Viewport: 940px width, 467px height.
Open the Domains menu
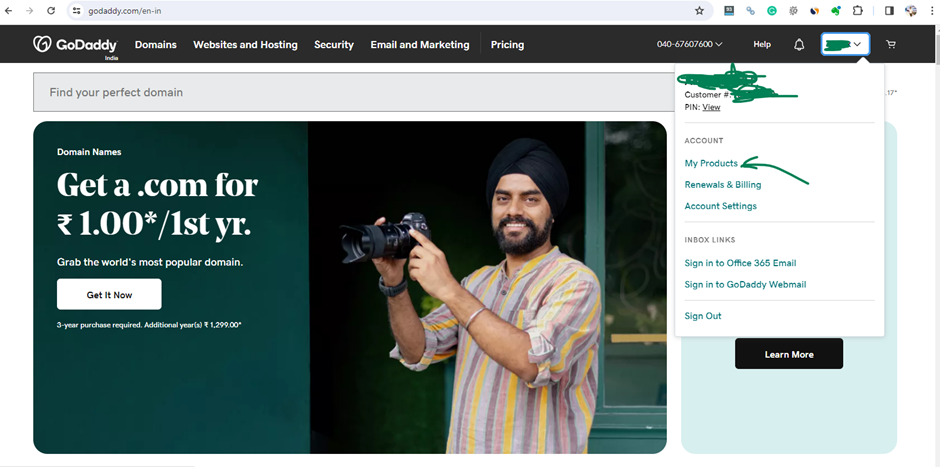(156, 44)
